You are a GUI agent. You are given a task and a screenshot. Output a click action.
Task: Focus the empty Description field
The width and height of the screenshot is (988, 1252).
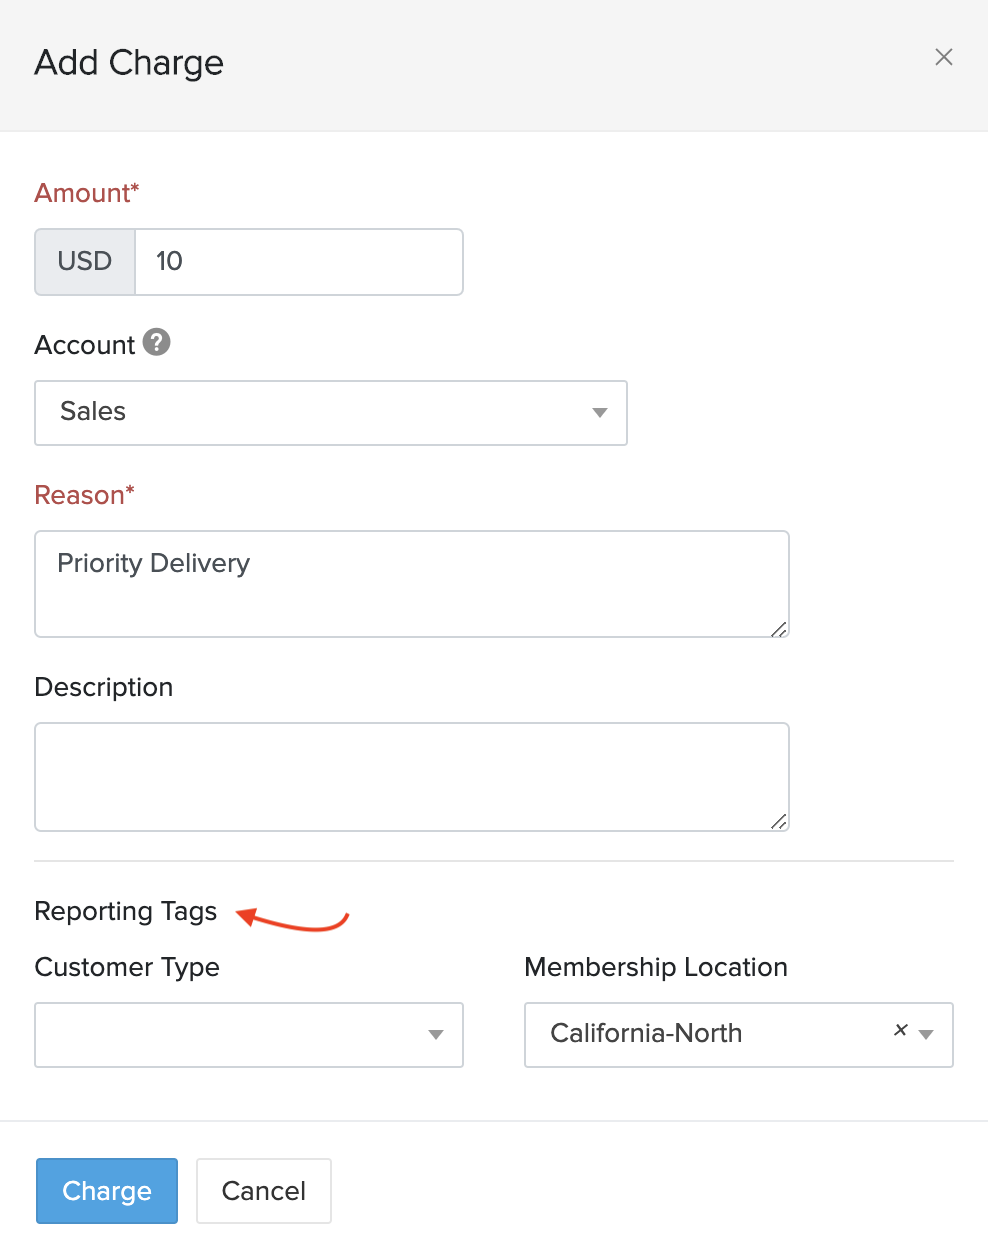click(x=411, y=776)
